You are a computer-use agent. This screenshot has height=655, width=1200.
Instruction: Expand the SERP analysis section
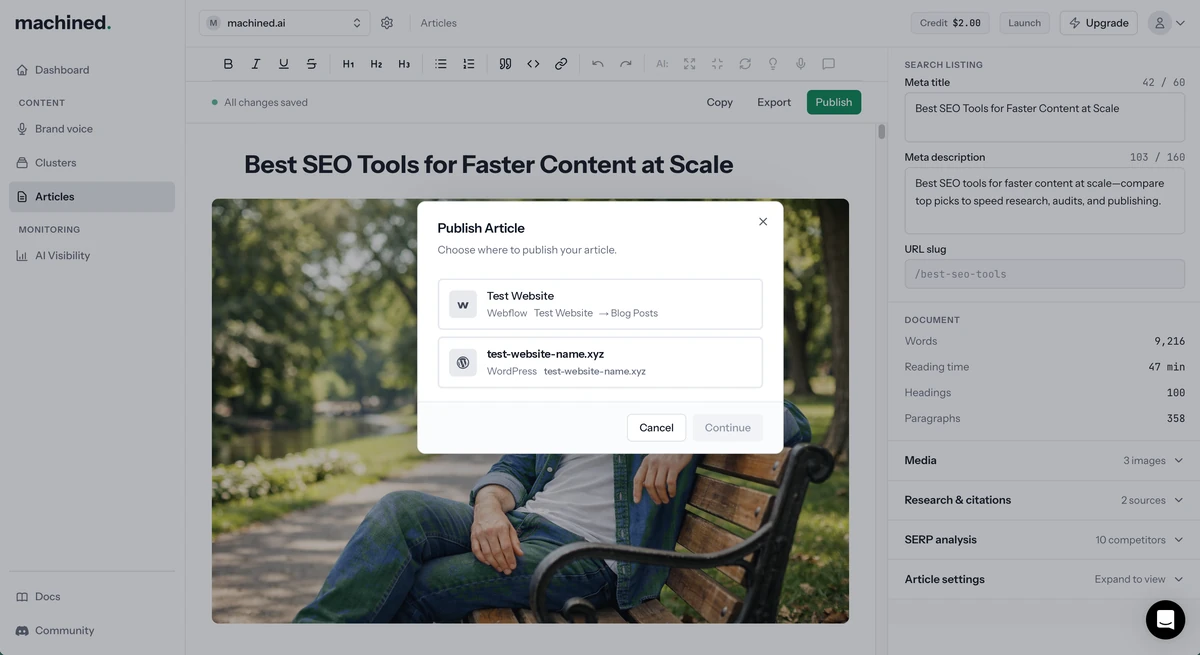click(1044, 540)
